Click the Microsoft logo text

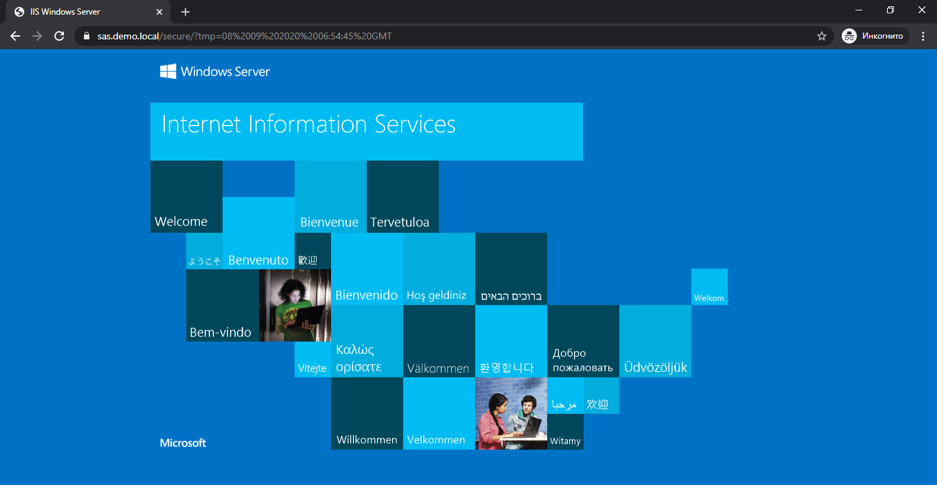coord(183,443)
